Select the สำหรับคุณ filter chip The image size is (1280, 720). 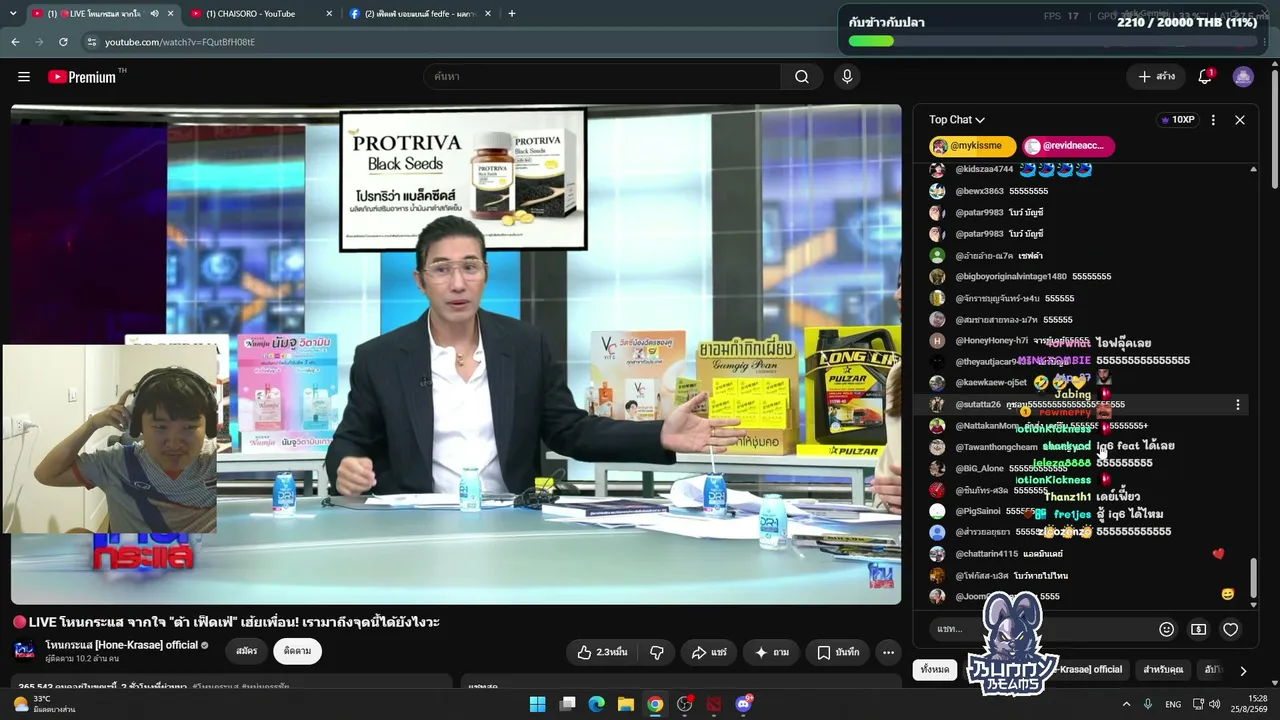(1163, 670)
